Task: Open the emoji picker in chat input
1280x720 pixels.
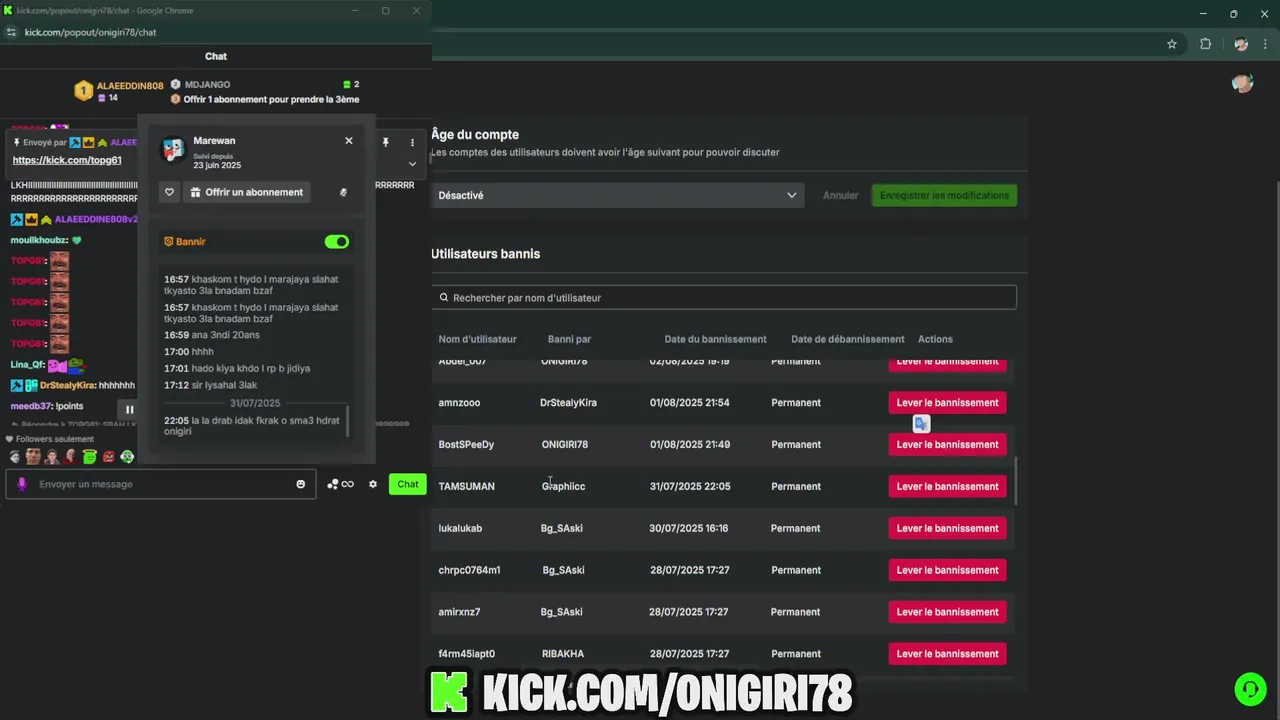Action: [x=300, y=484]
